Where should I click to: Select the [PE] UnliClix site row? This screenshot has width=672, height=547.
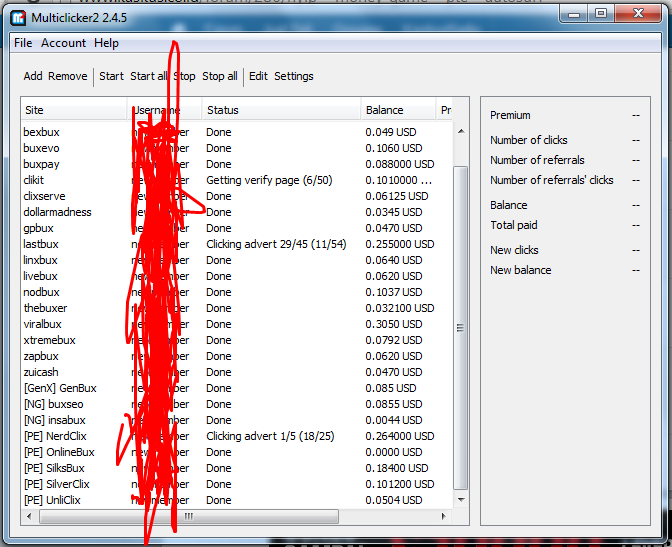pyautogui.click(x=237, y=500)
